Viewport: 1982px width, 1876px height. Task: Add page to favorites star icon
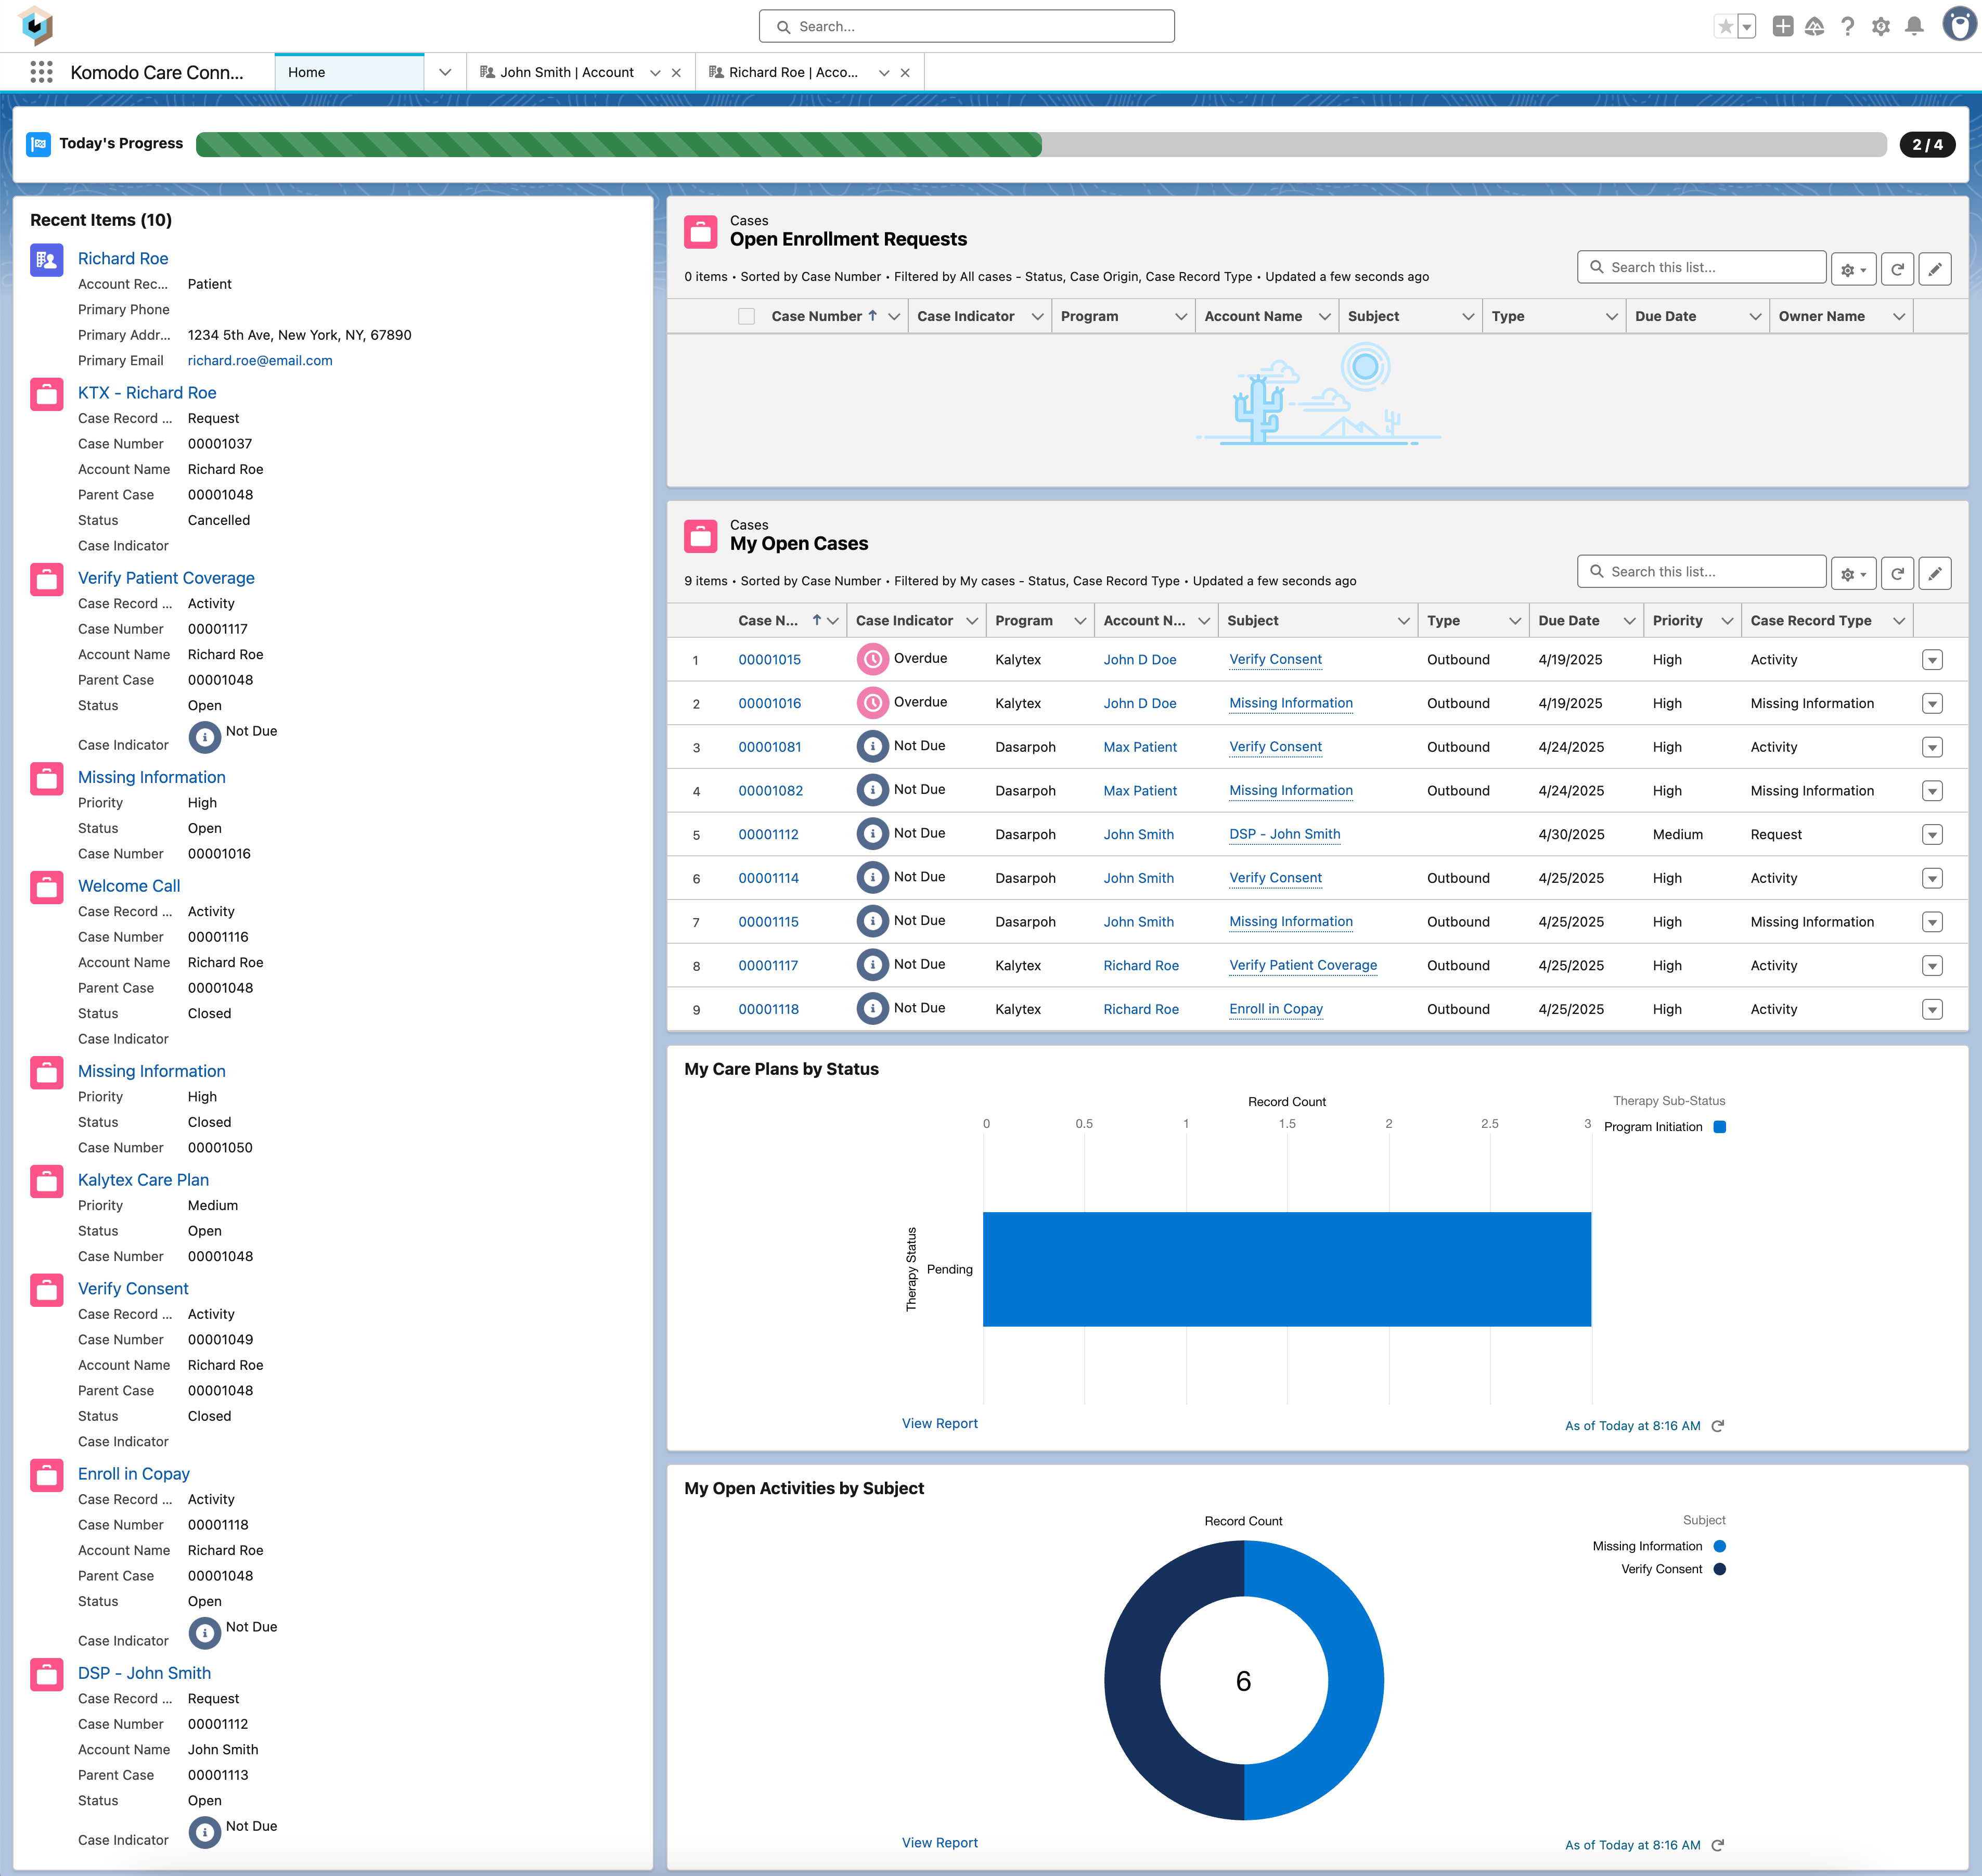point(1725,27)
